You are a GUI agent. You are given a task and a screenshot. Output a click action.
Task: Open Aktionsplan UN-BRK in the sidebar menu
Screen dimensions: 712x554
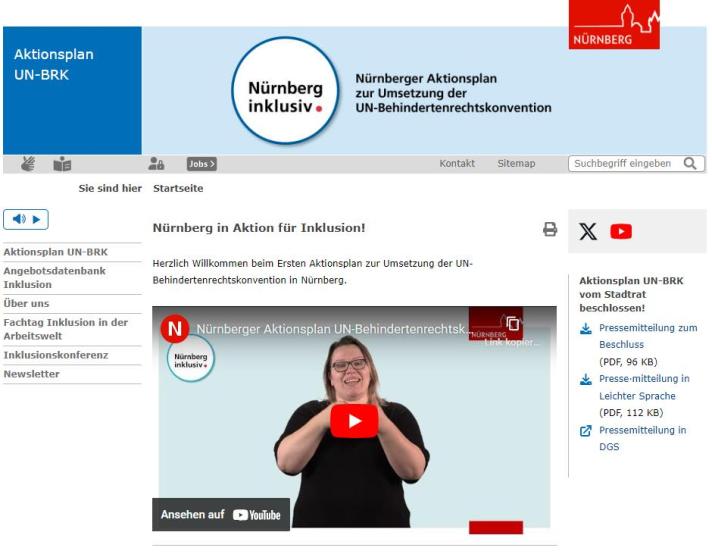tap(55, 252)
